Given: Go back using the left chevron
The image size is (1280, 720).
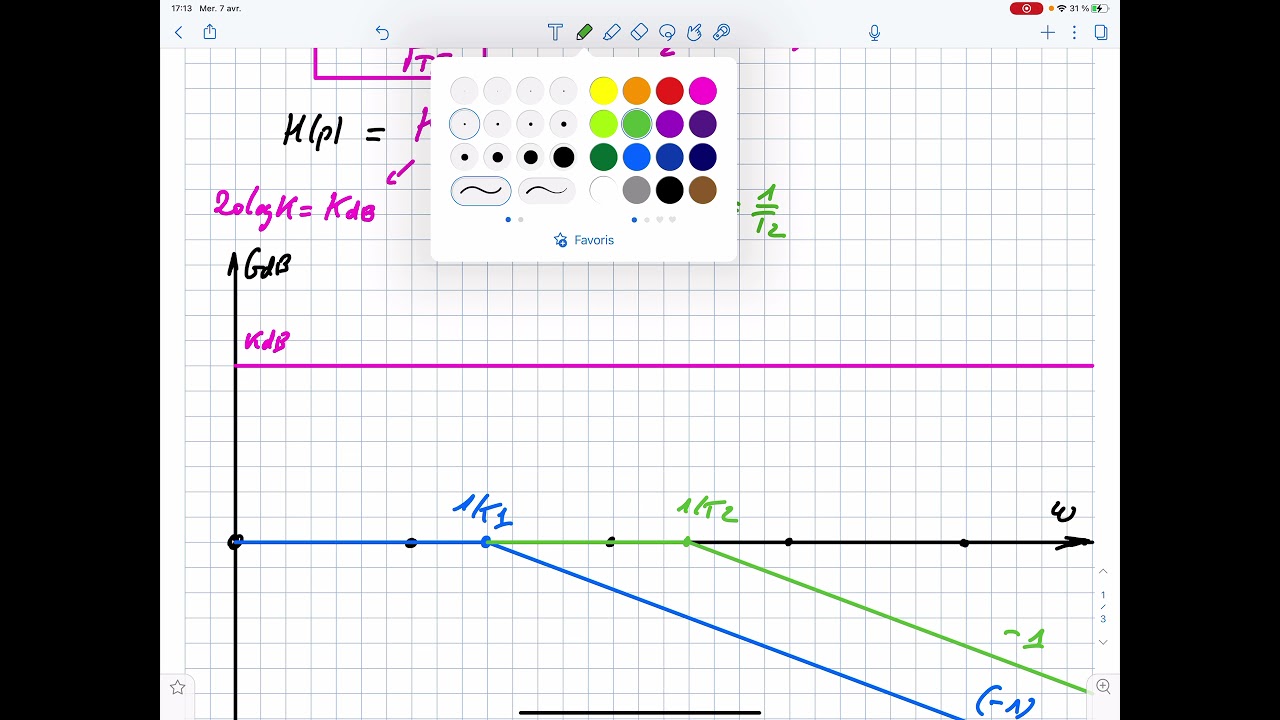Looking at the screenshot, I should click(x=179, y=32).
